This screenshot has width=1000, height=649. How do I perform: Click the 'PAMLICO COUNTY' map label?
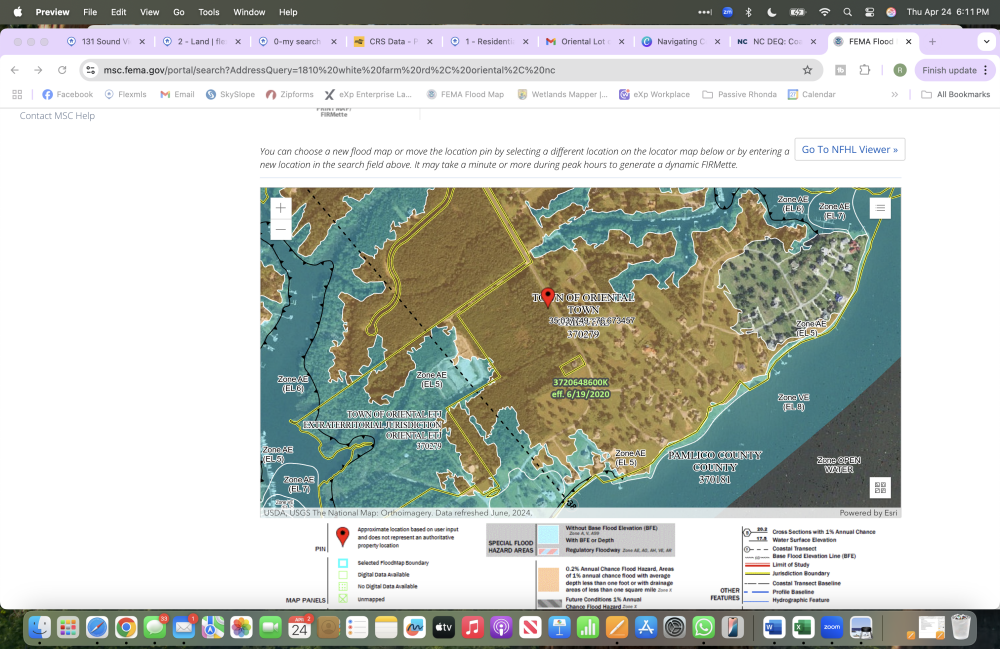tap(714, 455)
